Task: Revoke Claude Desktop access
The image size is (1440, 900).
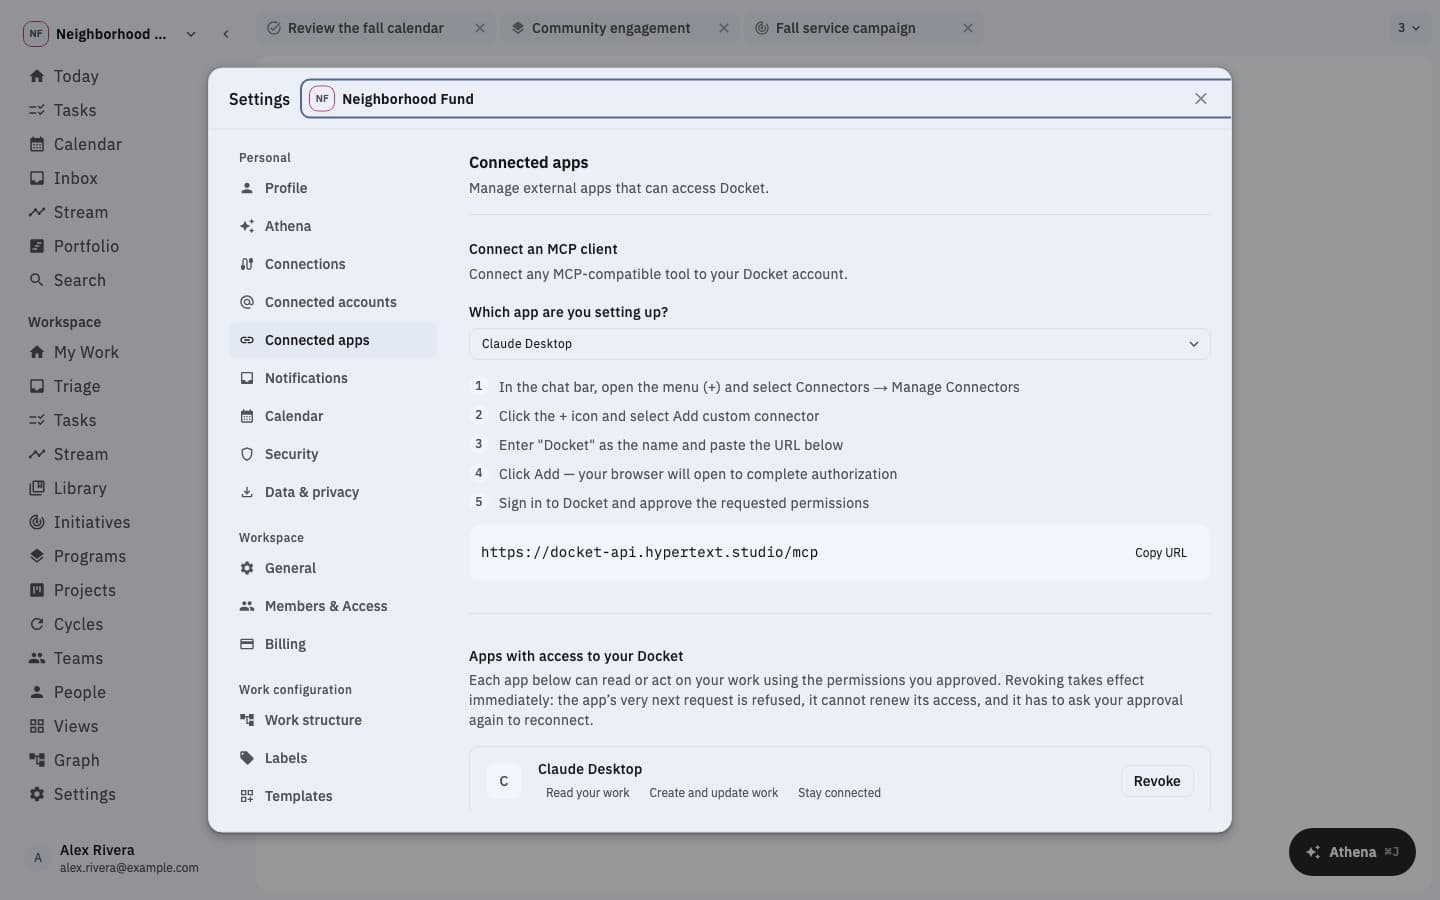Action: point(1156,781)
